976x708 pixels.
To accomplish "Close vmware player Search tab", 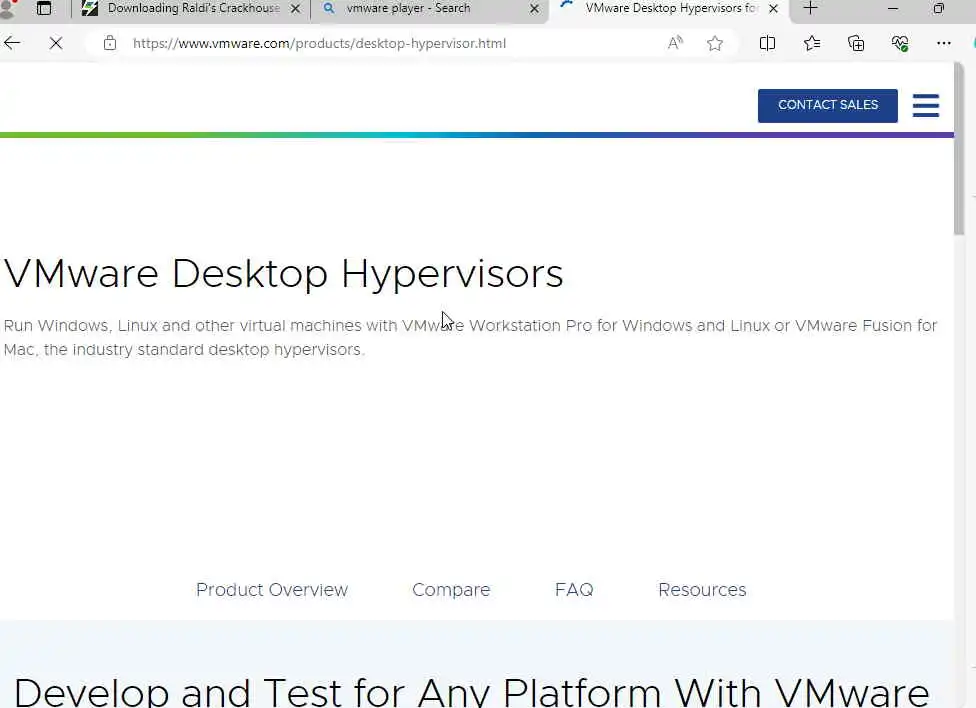I will point(534,9).
